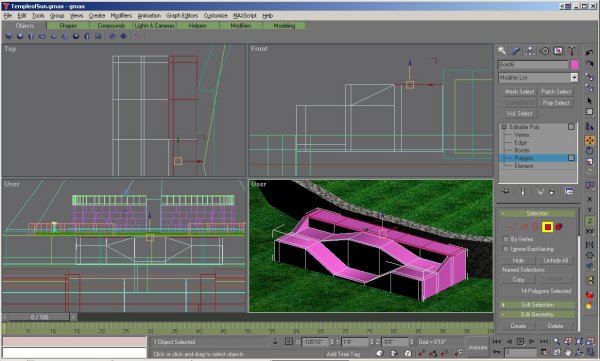Open the Utilities hammer panel icon
This screenshot has width=600, height=361.
pyautogui.click(x=572, y=51)
